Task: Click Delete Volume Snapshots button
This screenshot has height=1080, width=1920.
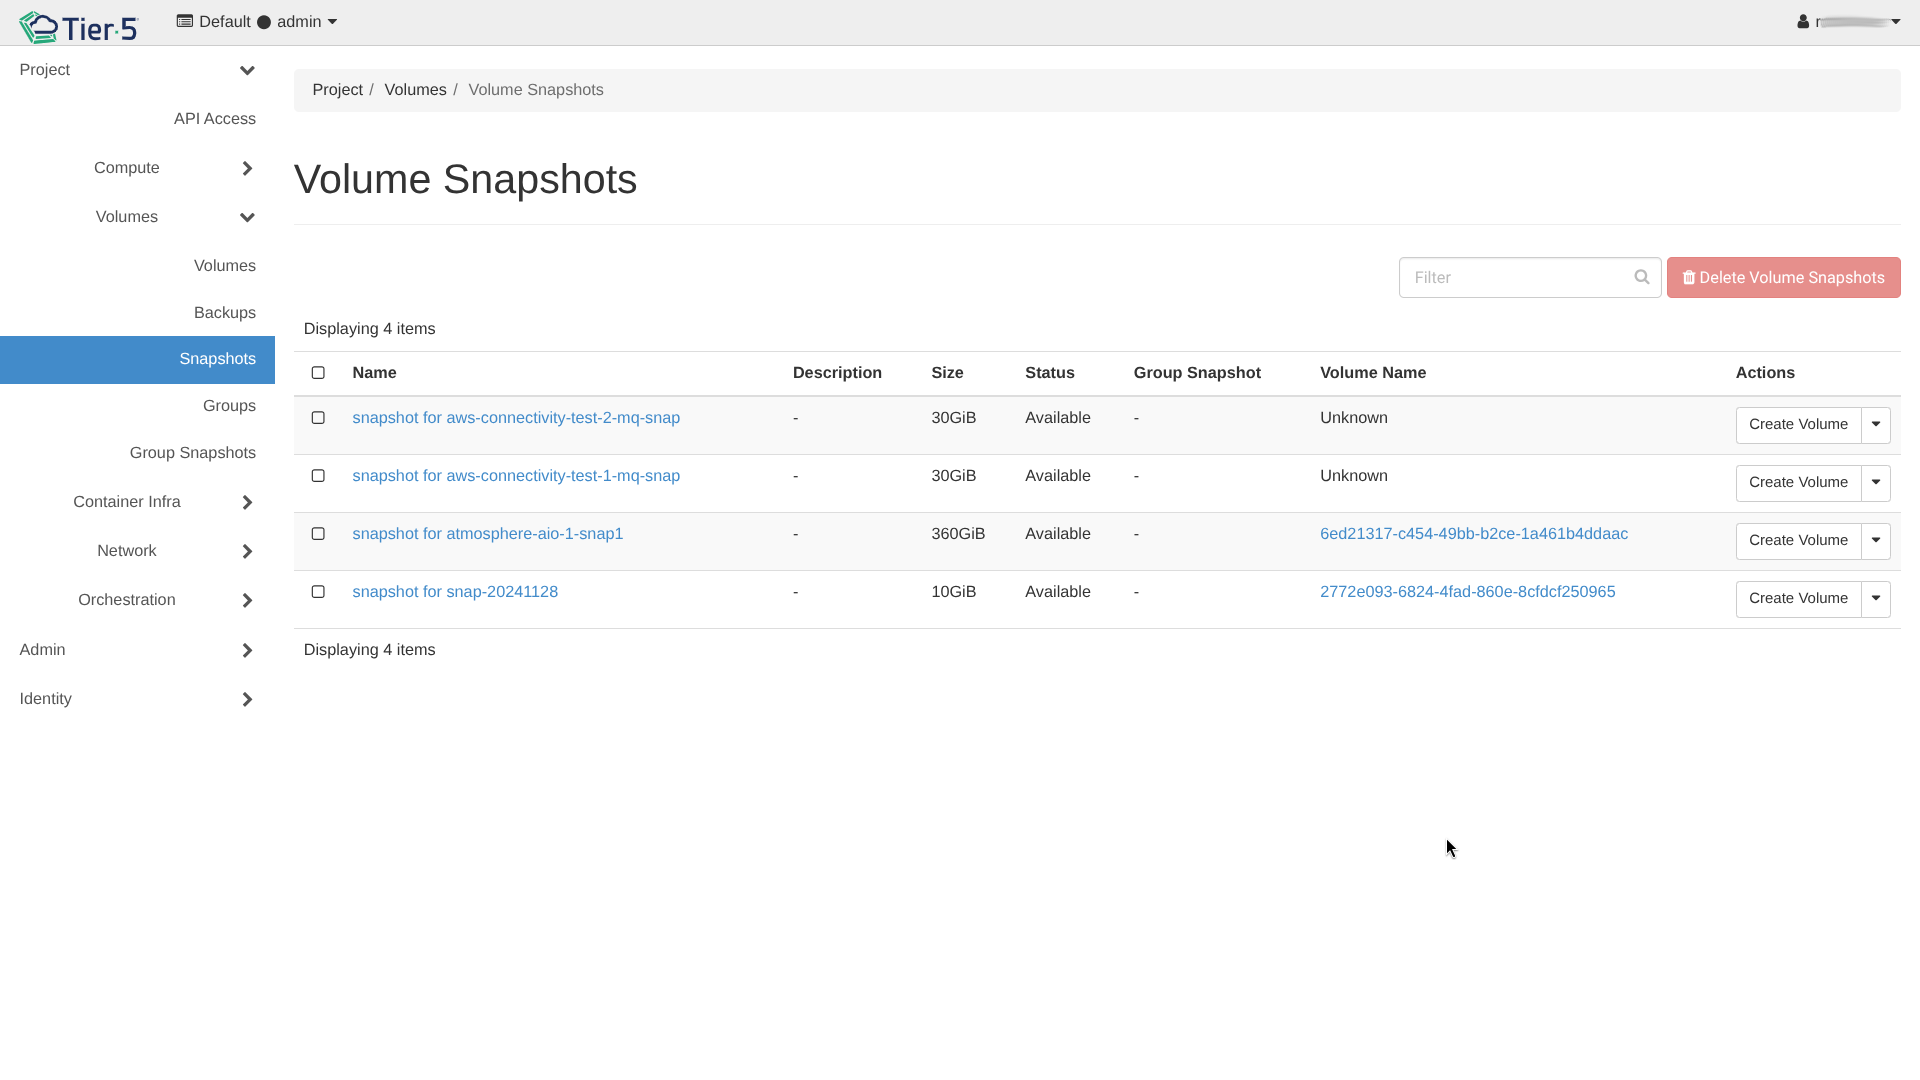Action: tap(1783, 278)
